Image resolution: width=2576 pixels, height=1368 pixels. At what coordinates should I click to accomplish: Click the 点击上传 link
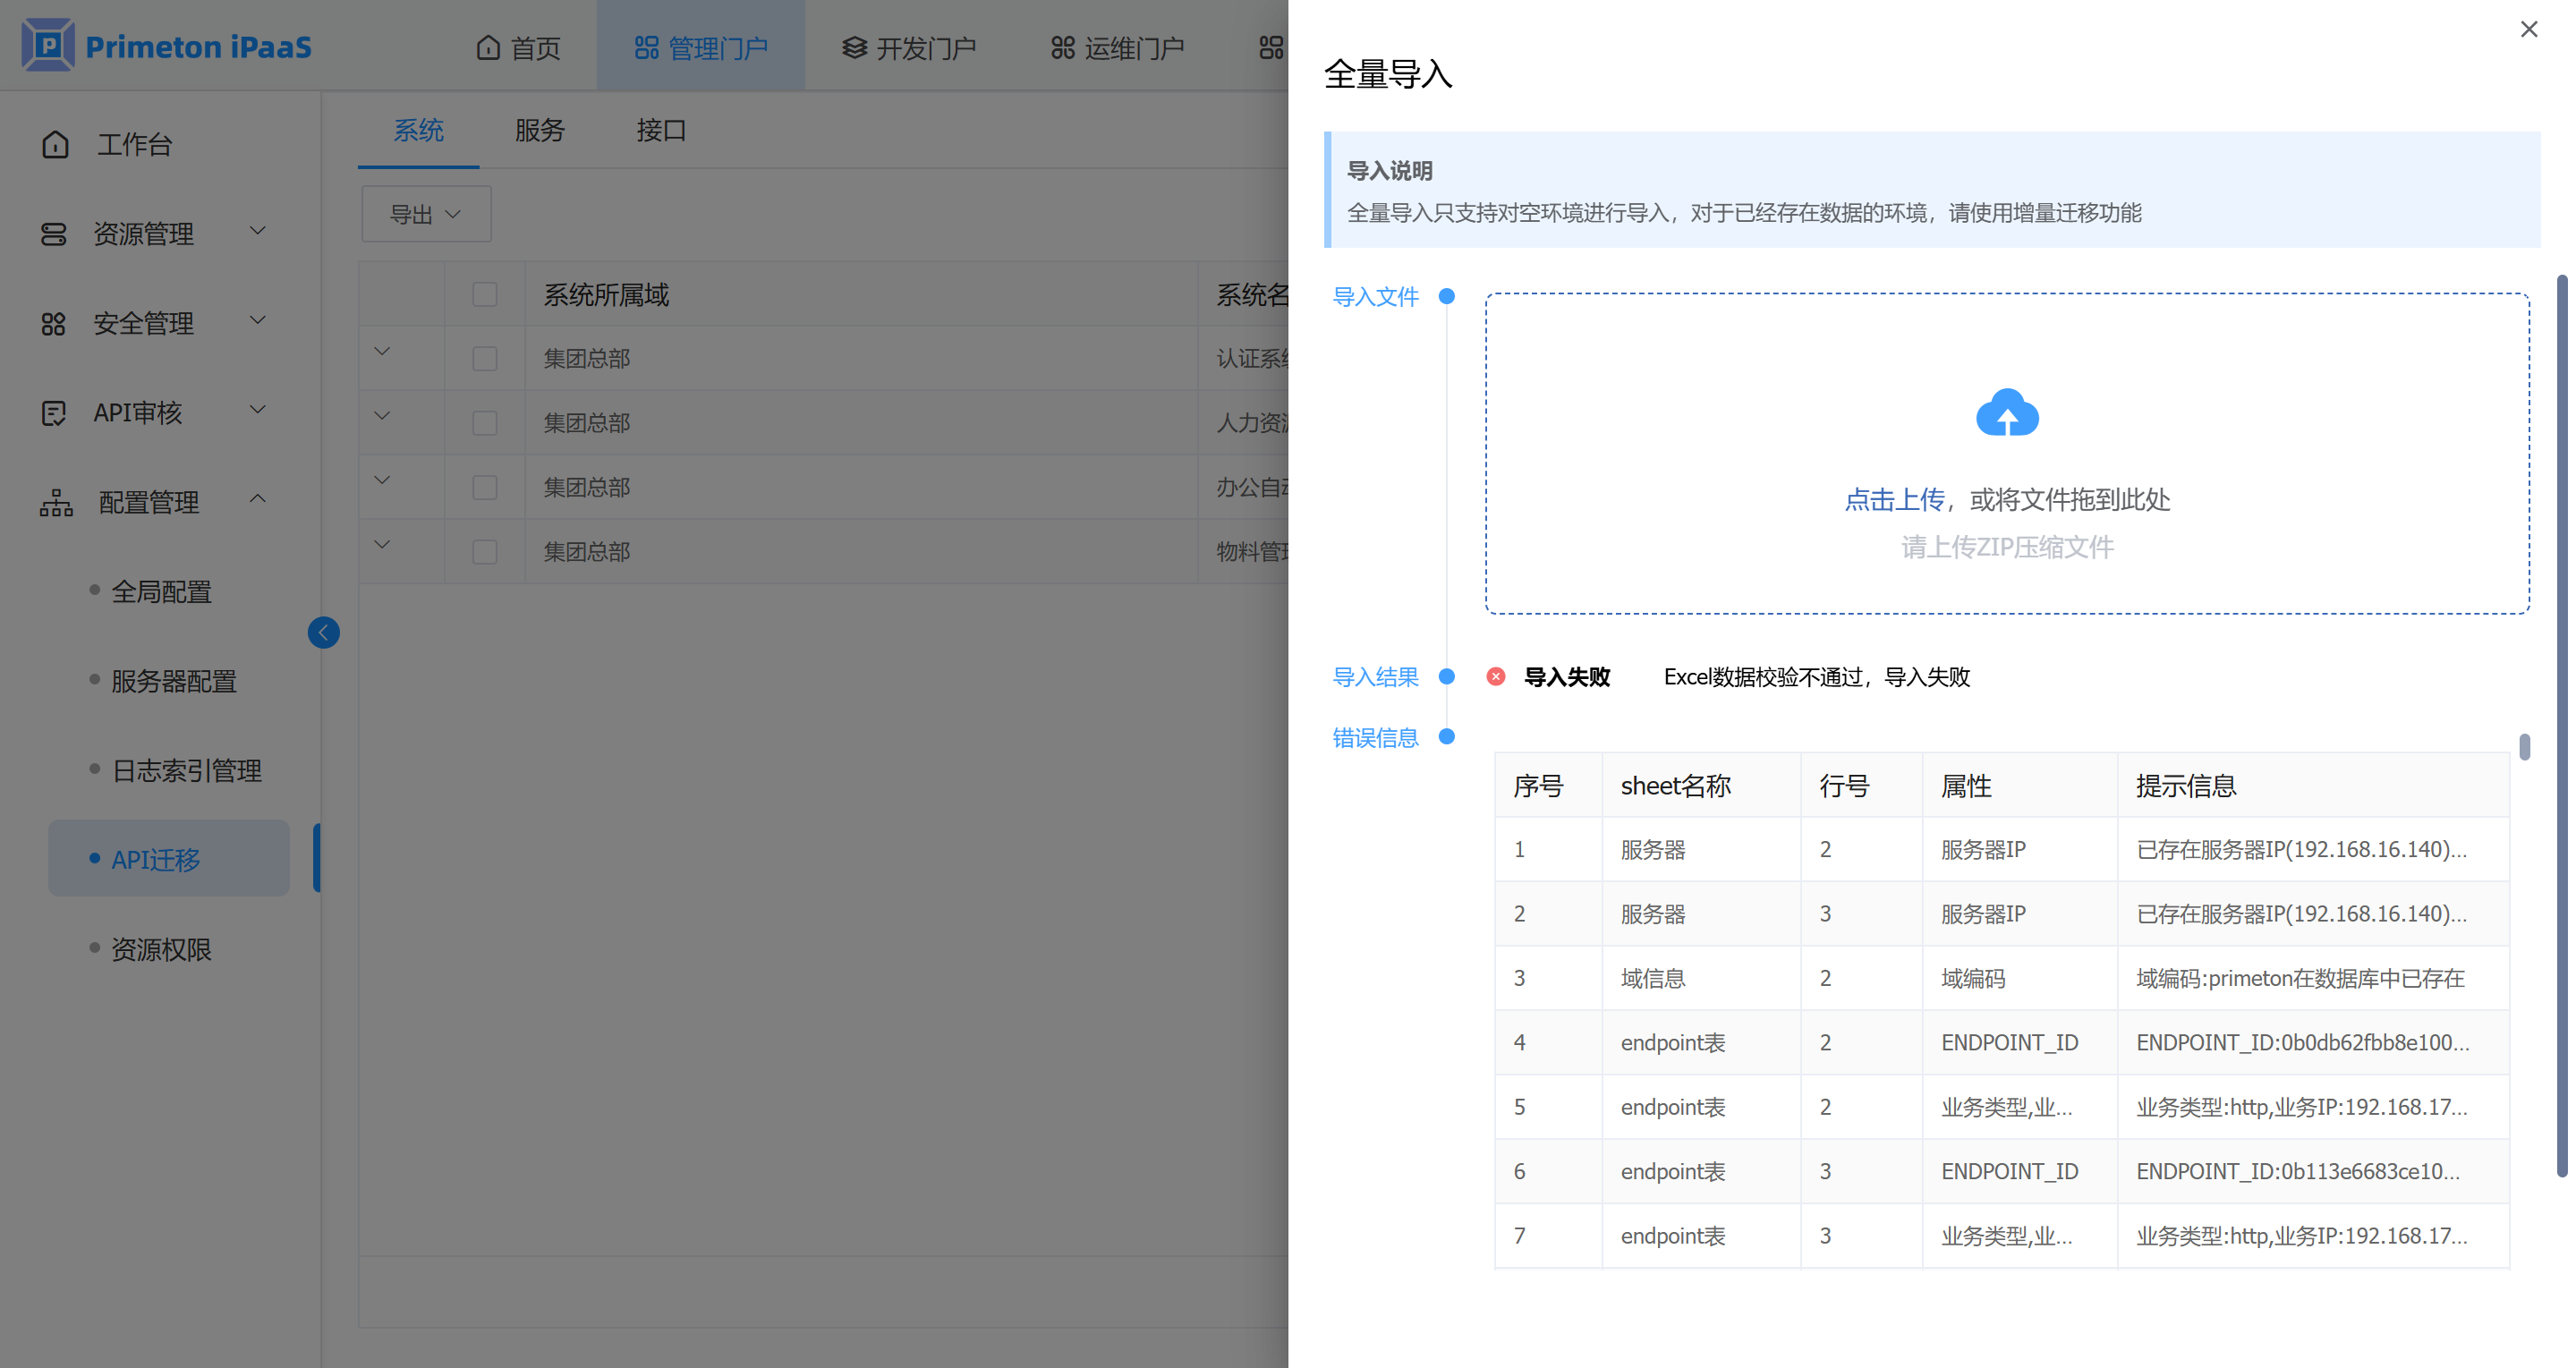pyautogui.click(x=1893, y=500)
